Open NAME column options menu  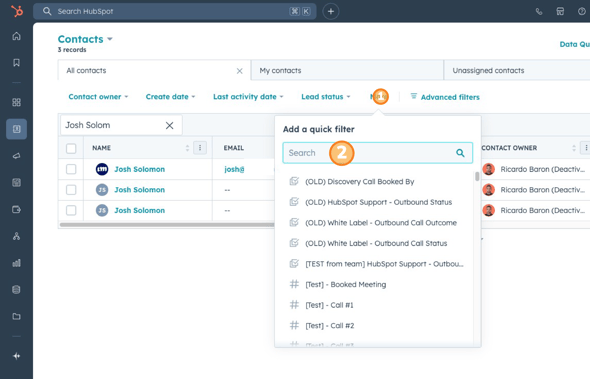tap(200, 148)
